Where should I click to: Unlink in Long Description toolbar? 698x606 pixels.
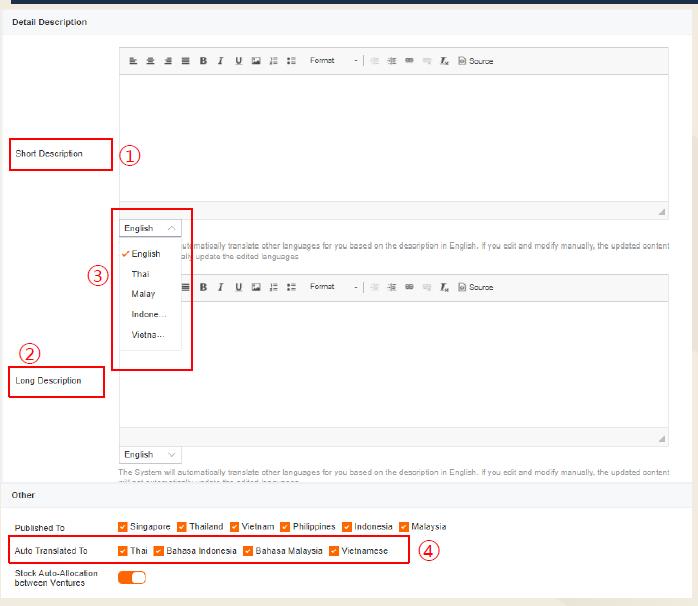[426, 287]
